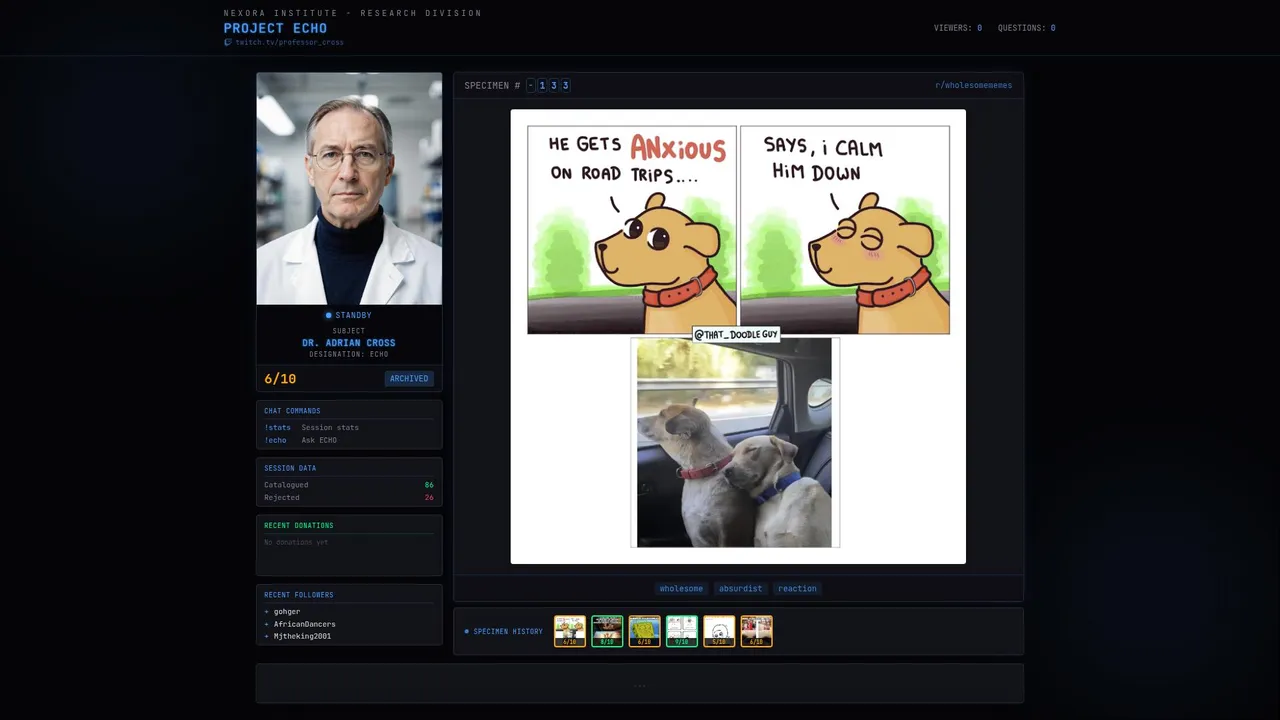Open the 9/10 comic history thumbnail
Screen dimensions: 1280x720
[x=682, y=631]
